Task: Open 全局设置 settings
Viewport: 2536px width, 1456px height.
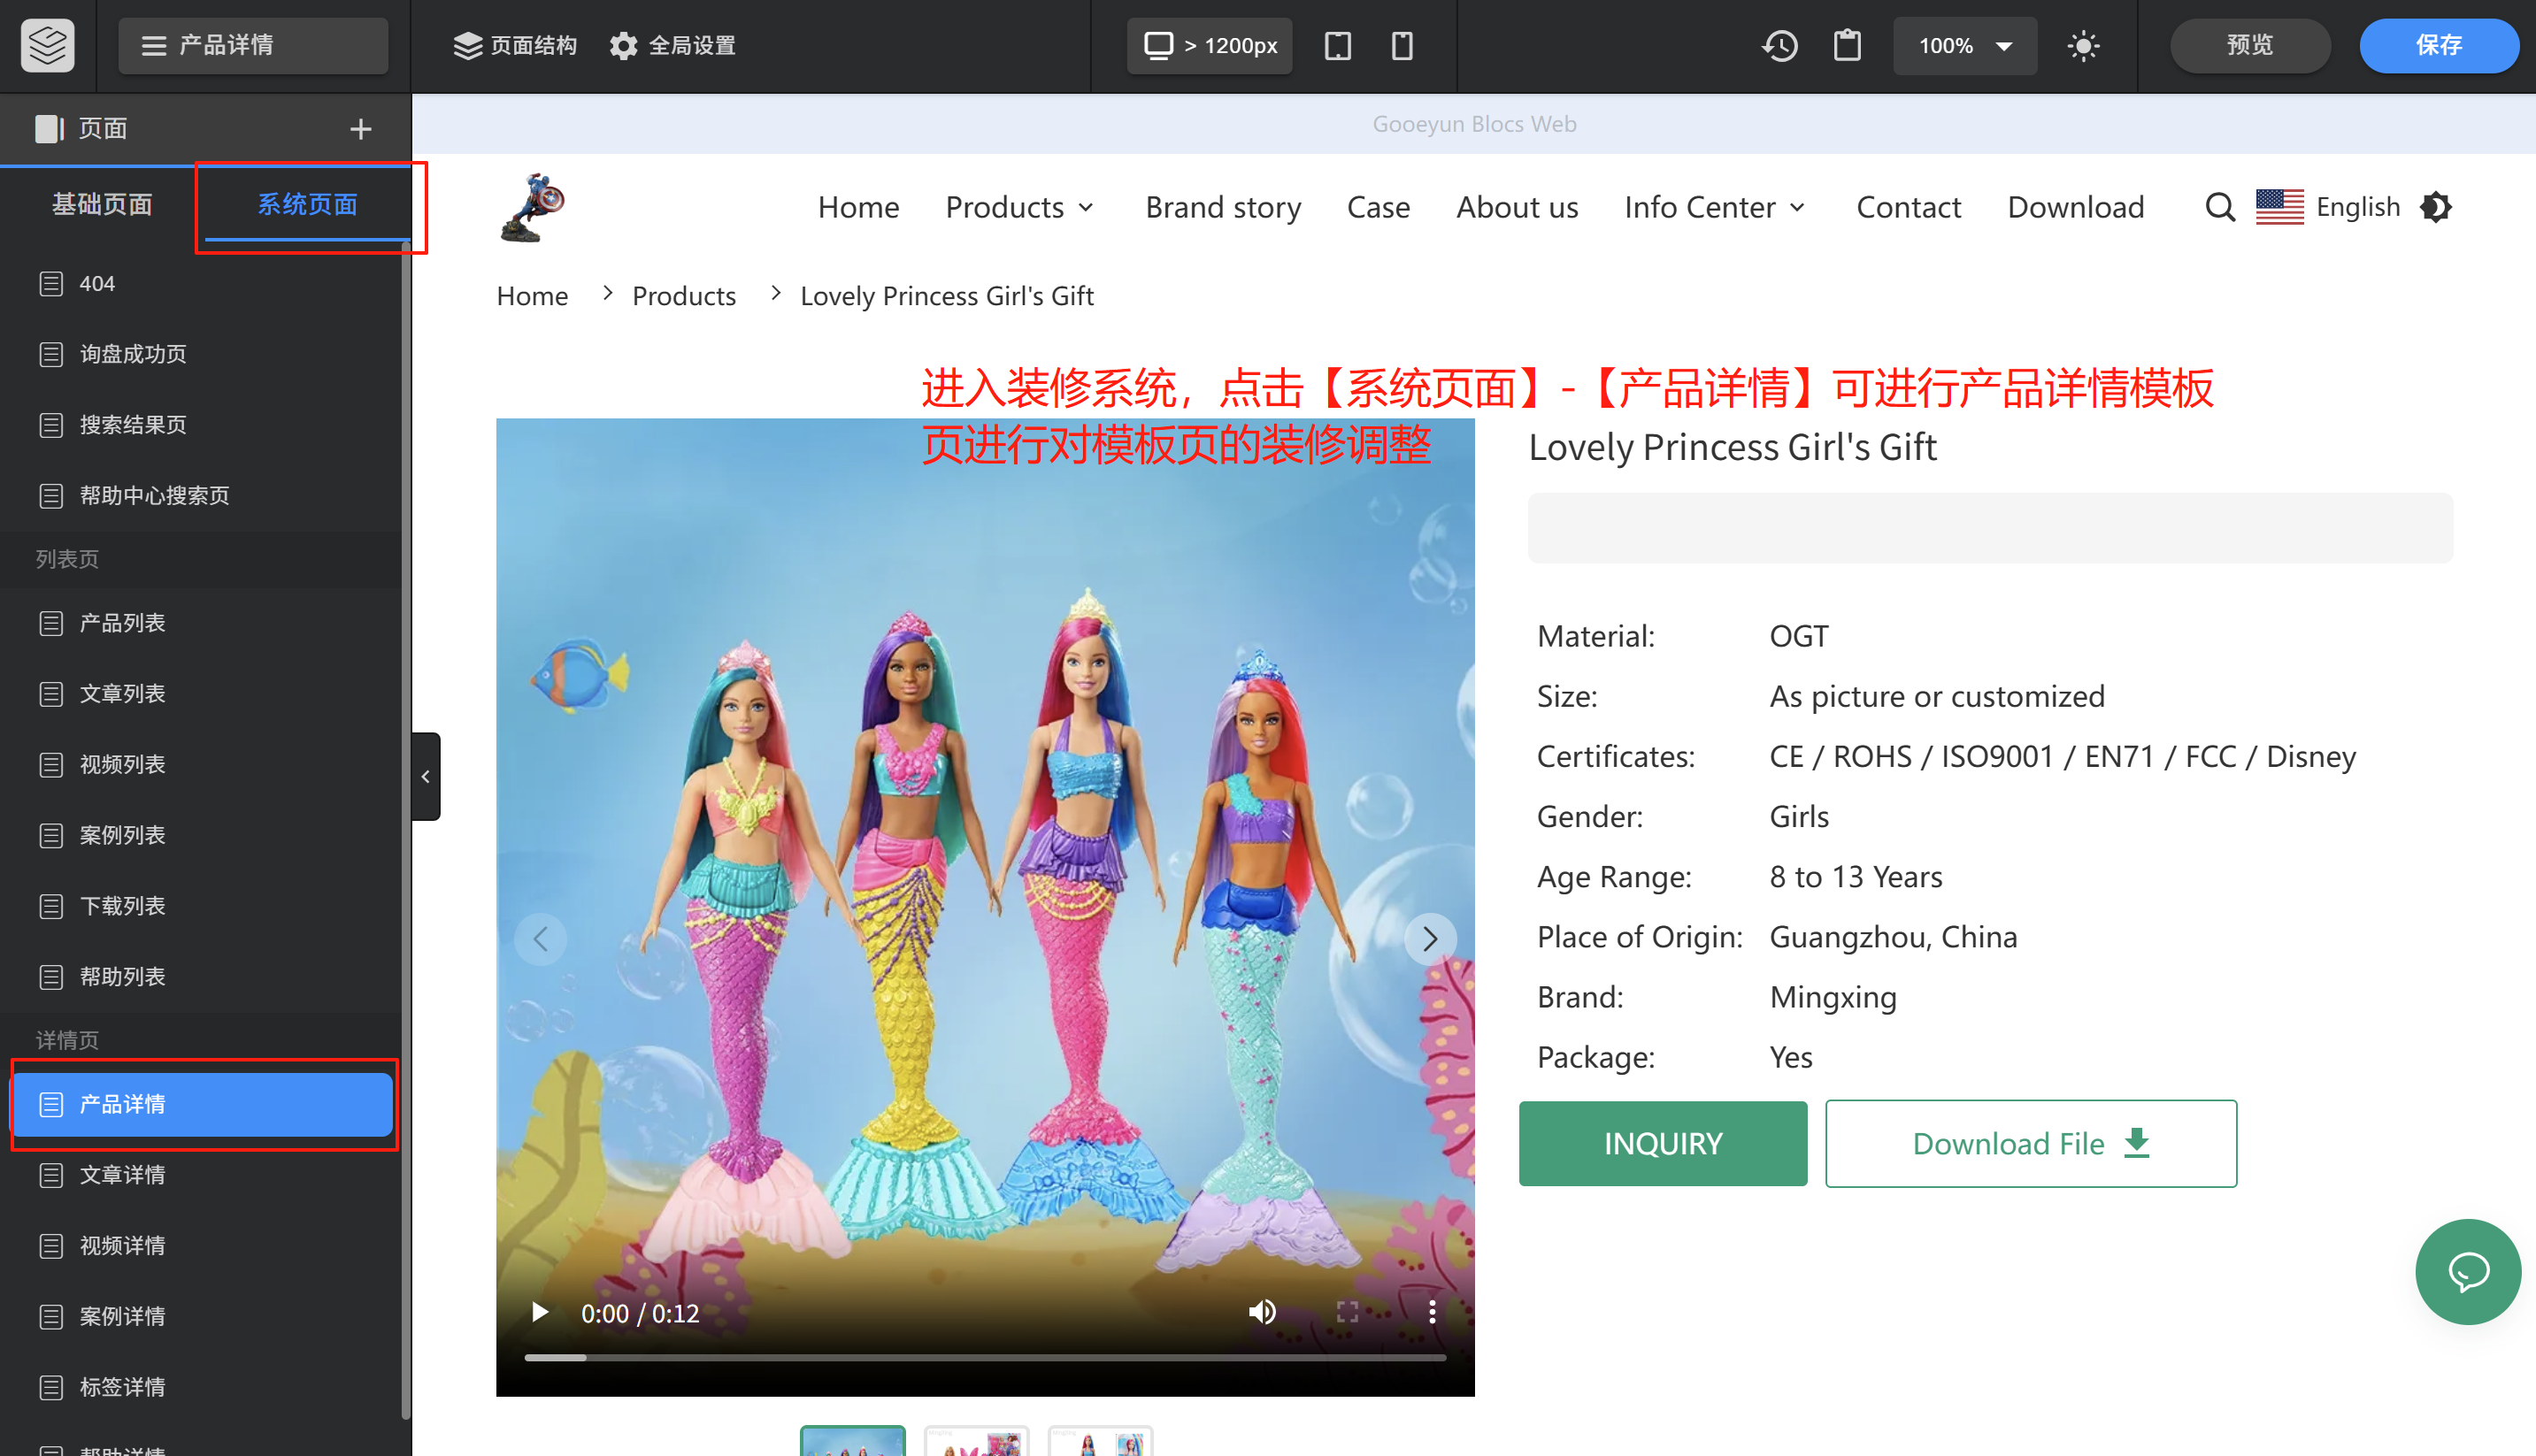Action: (670, 45)
